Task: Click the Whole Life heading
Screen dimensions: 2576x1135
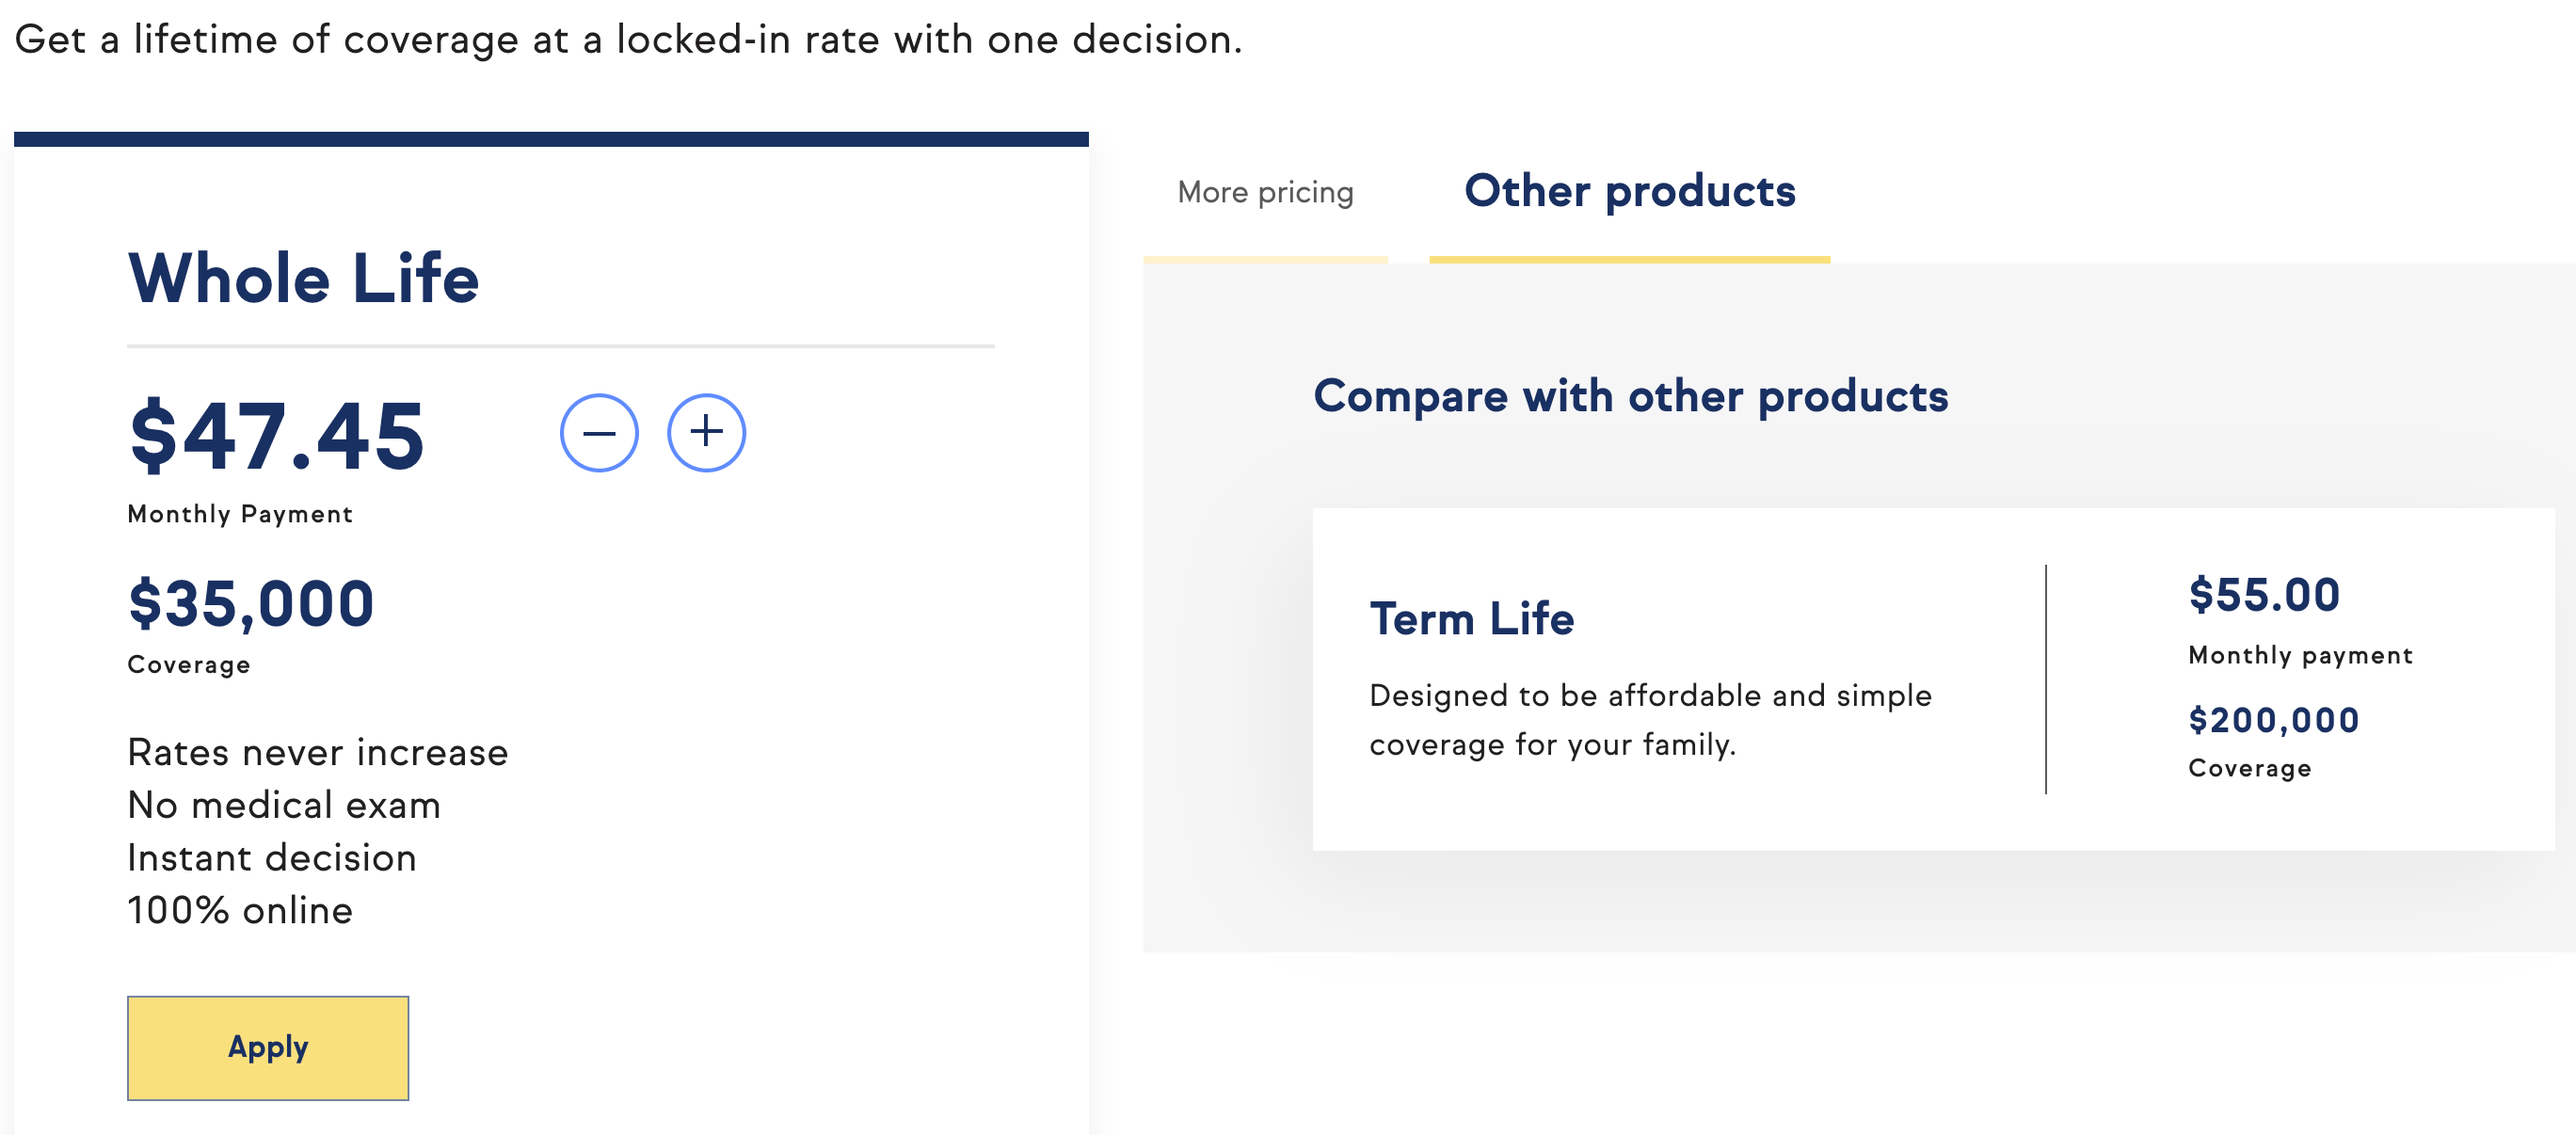Action: coord(303,278)
